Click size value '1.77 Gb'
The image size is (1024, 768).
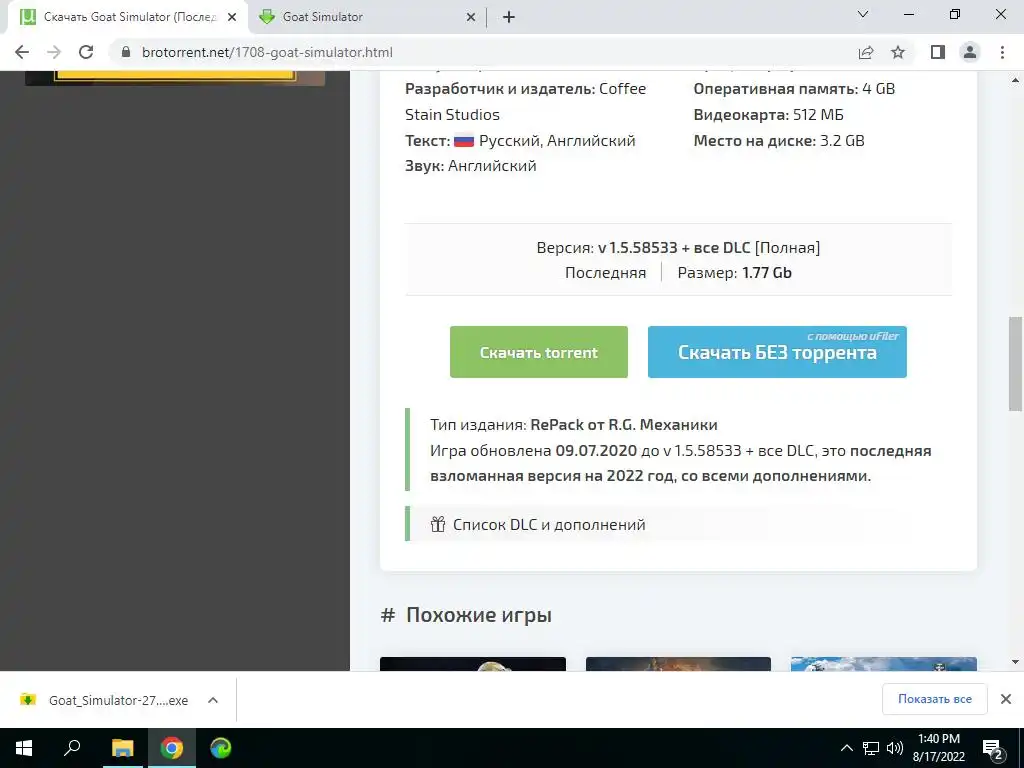tap(767, 272)
